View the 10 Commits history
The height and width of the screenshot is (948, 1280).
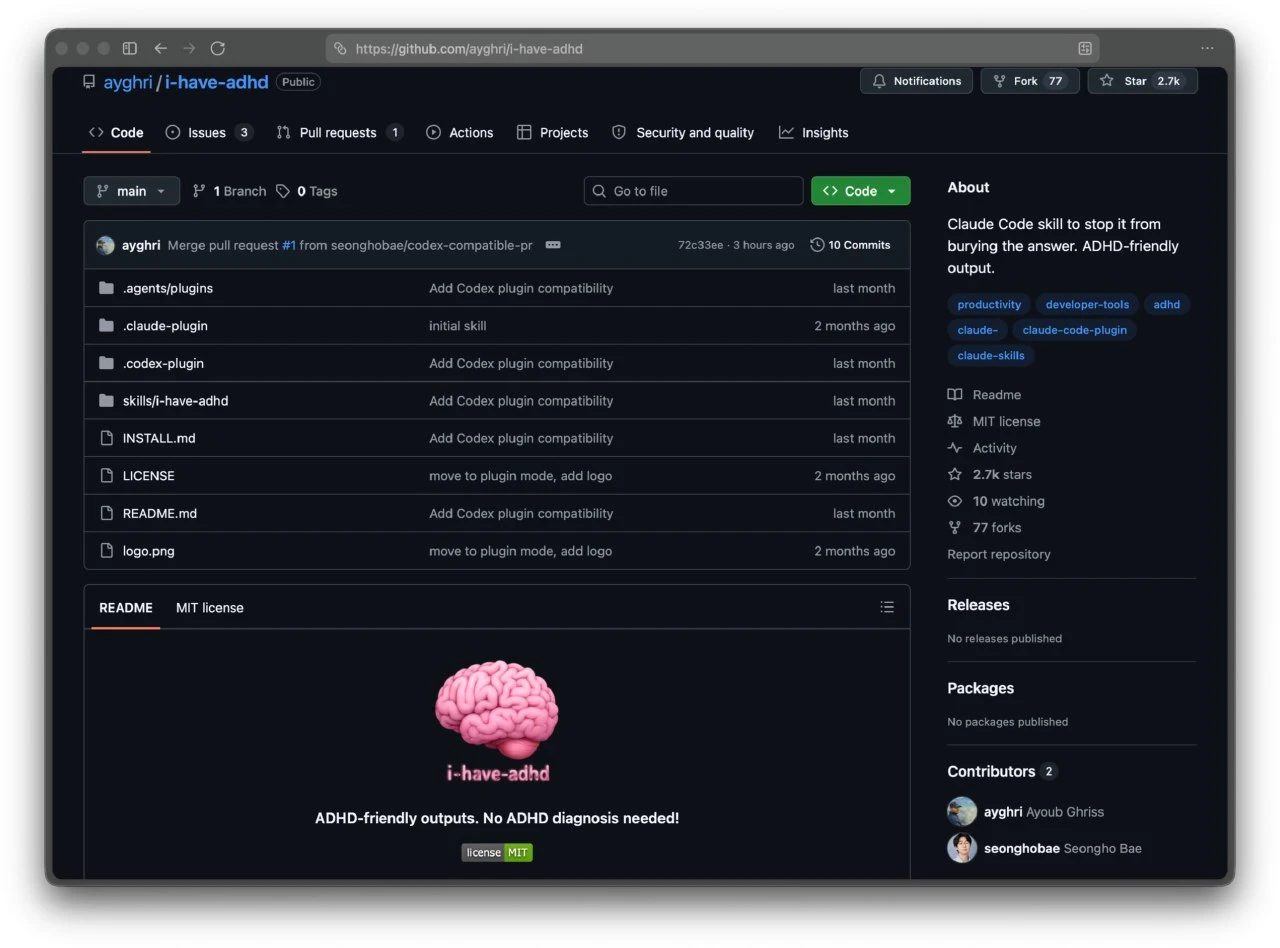click(850, 245)
